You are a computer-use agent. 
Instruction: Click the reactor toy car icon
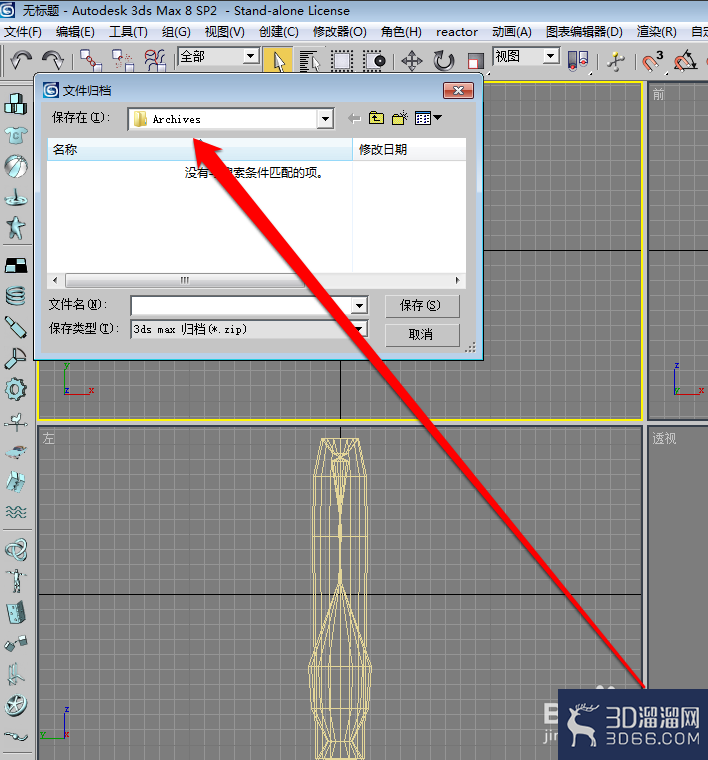click(x=16, y=452)
